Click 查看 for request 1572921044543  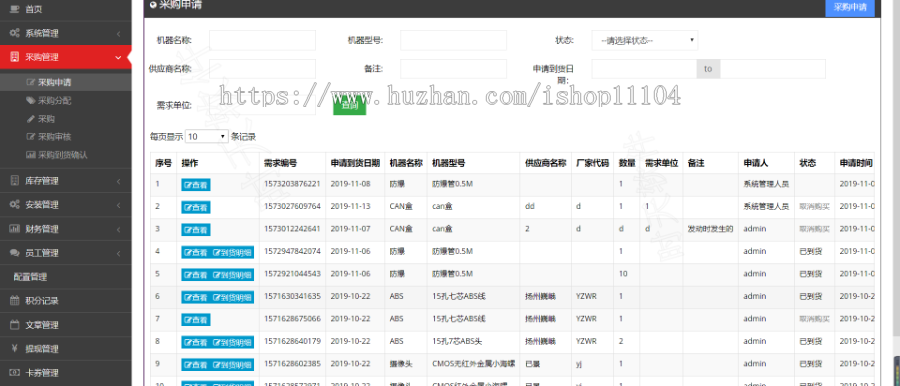196,275
